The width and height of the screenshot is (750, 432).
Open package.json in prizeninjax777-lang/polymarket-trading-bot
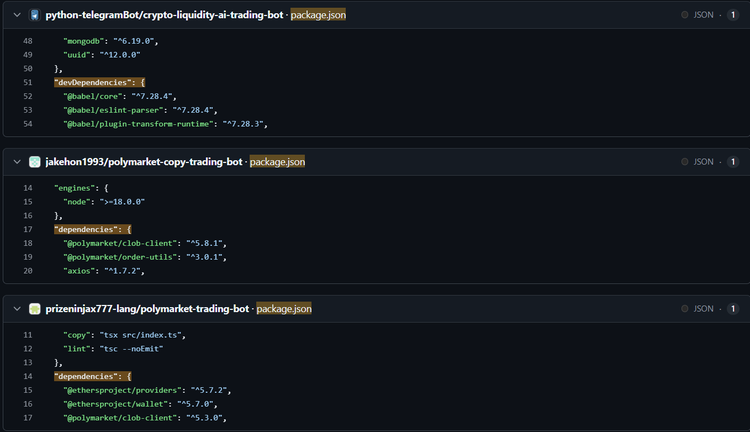point(284,309)
